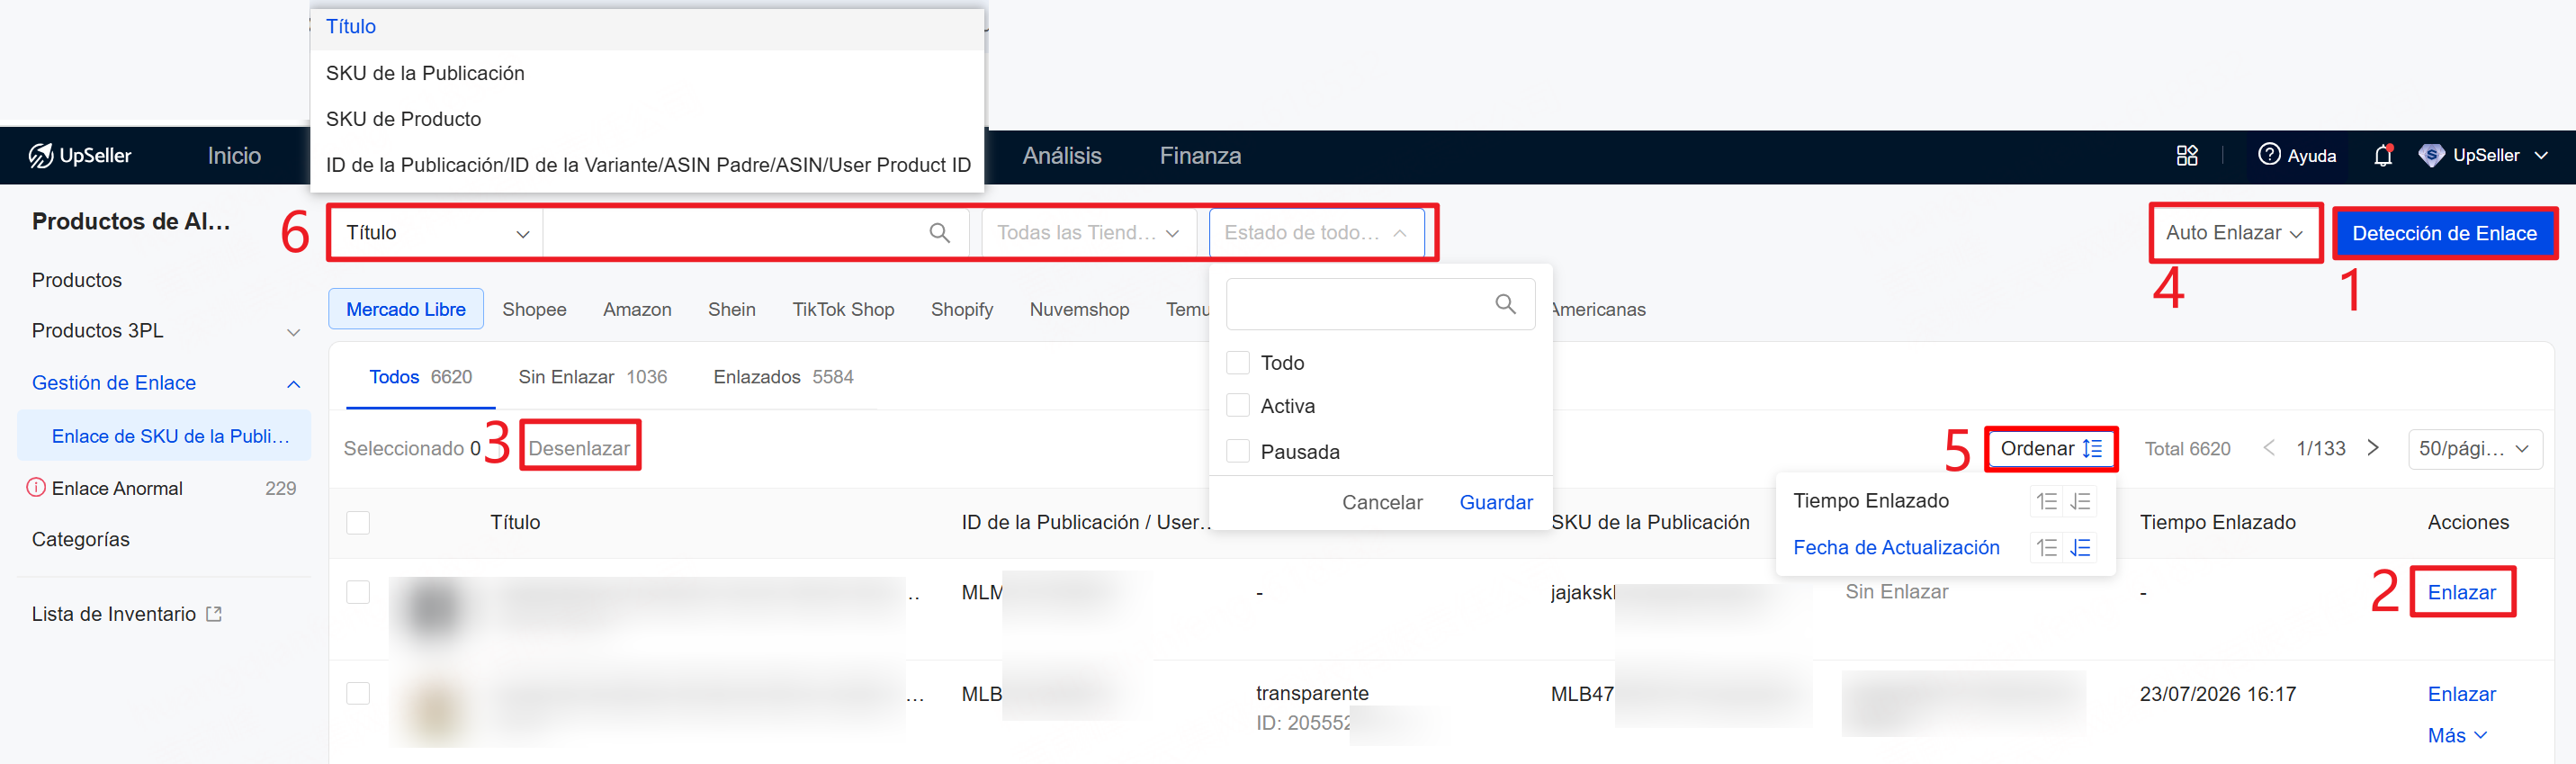2576x764 pixels.
Task: Click the magnifier icon in the status filter panel
Action: pyautogui.click(x=1505, y=304)
